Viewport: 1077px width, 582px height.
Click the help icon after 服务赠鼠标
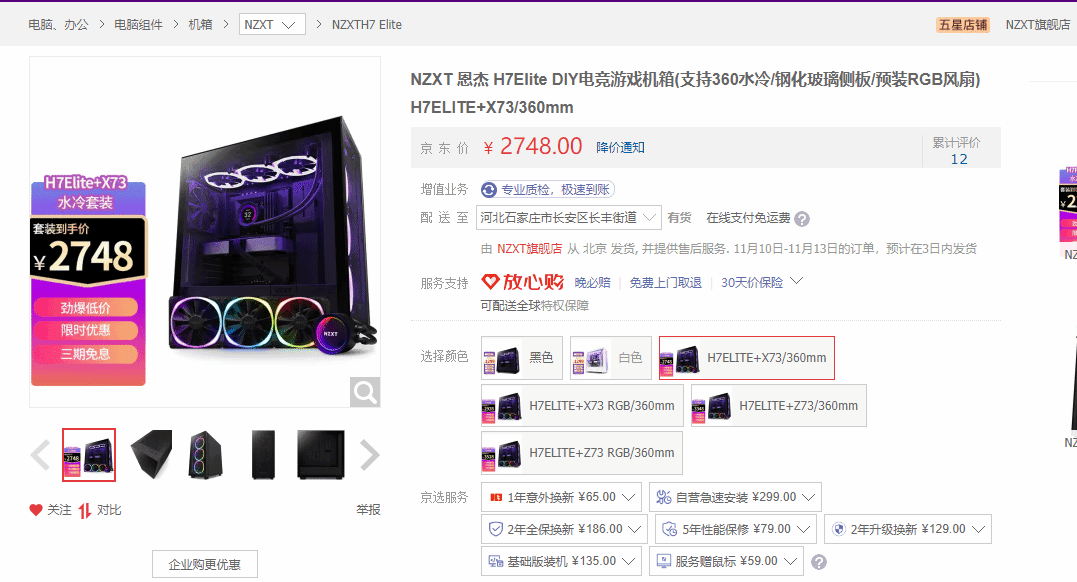point(819,562)
